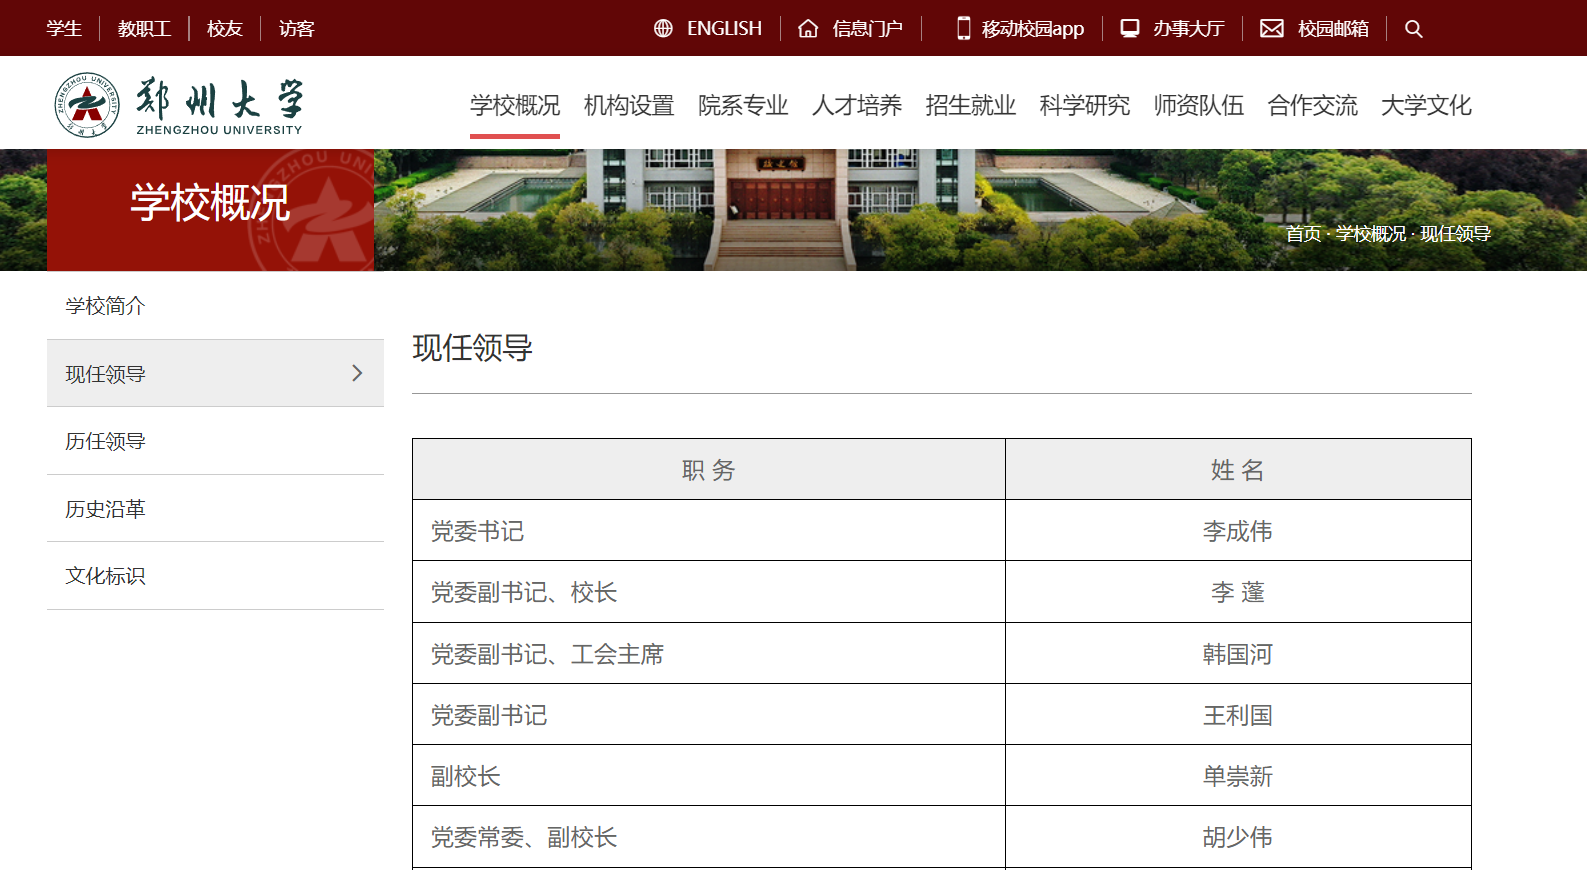
Task: Go to 招生就业 in main navigation
Action: pyautogui.click(x=970, y=106)
